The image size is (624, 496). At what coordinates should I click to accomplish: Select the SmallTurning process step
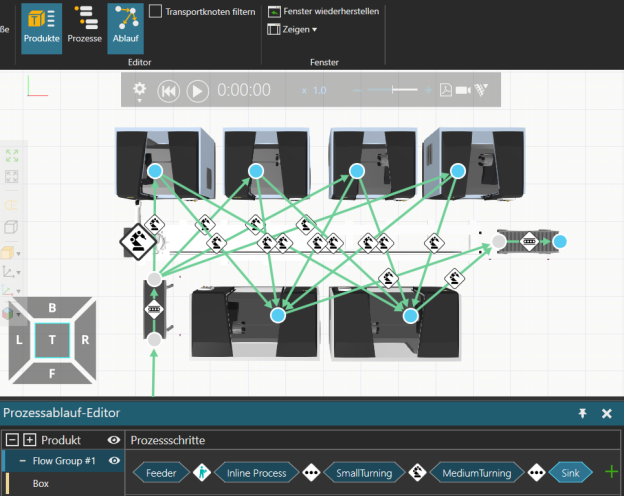364,473
